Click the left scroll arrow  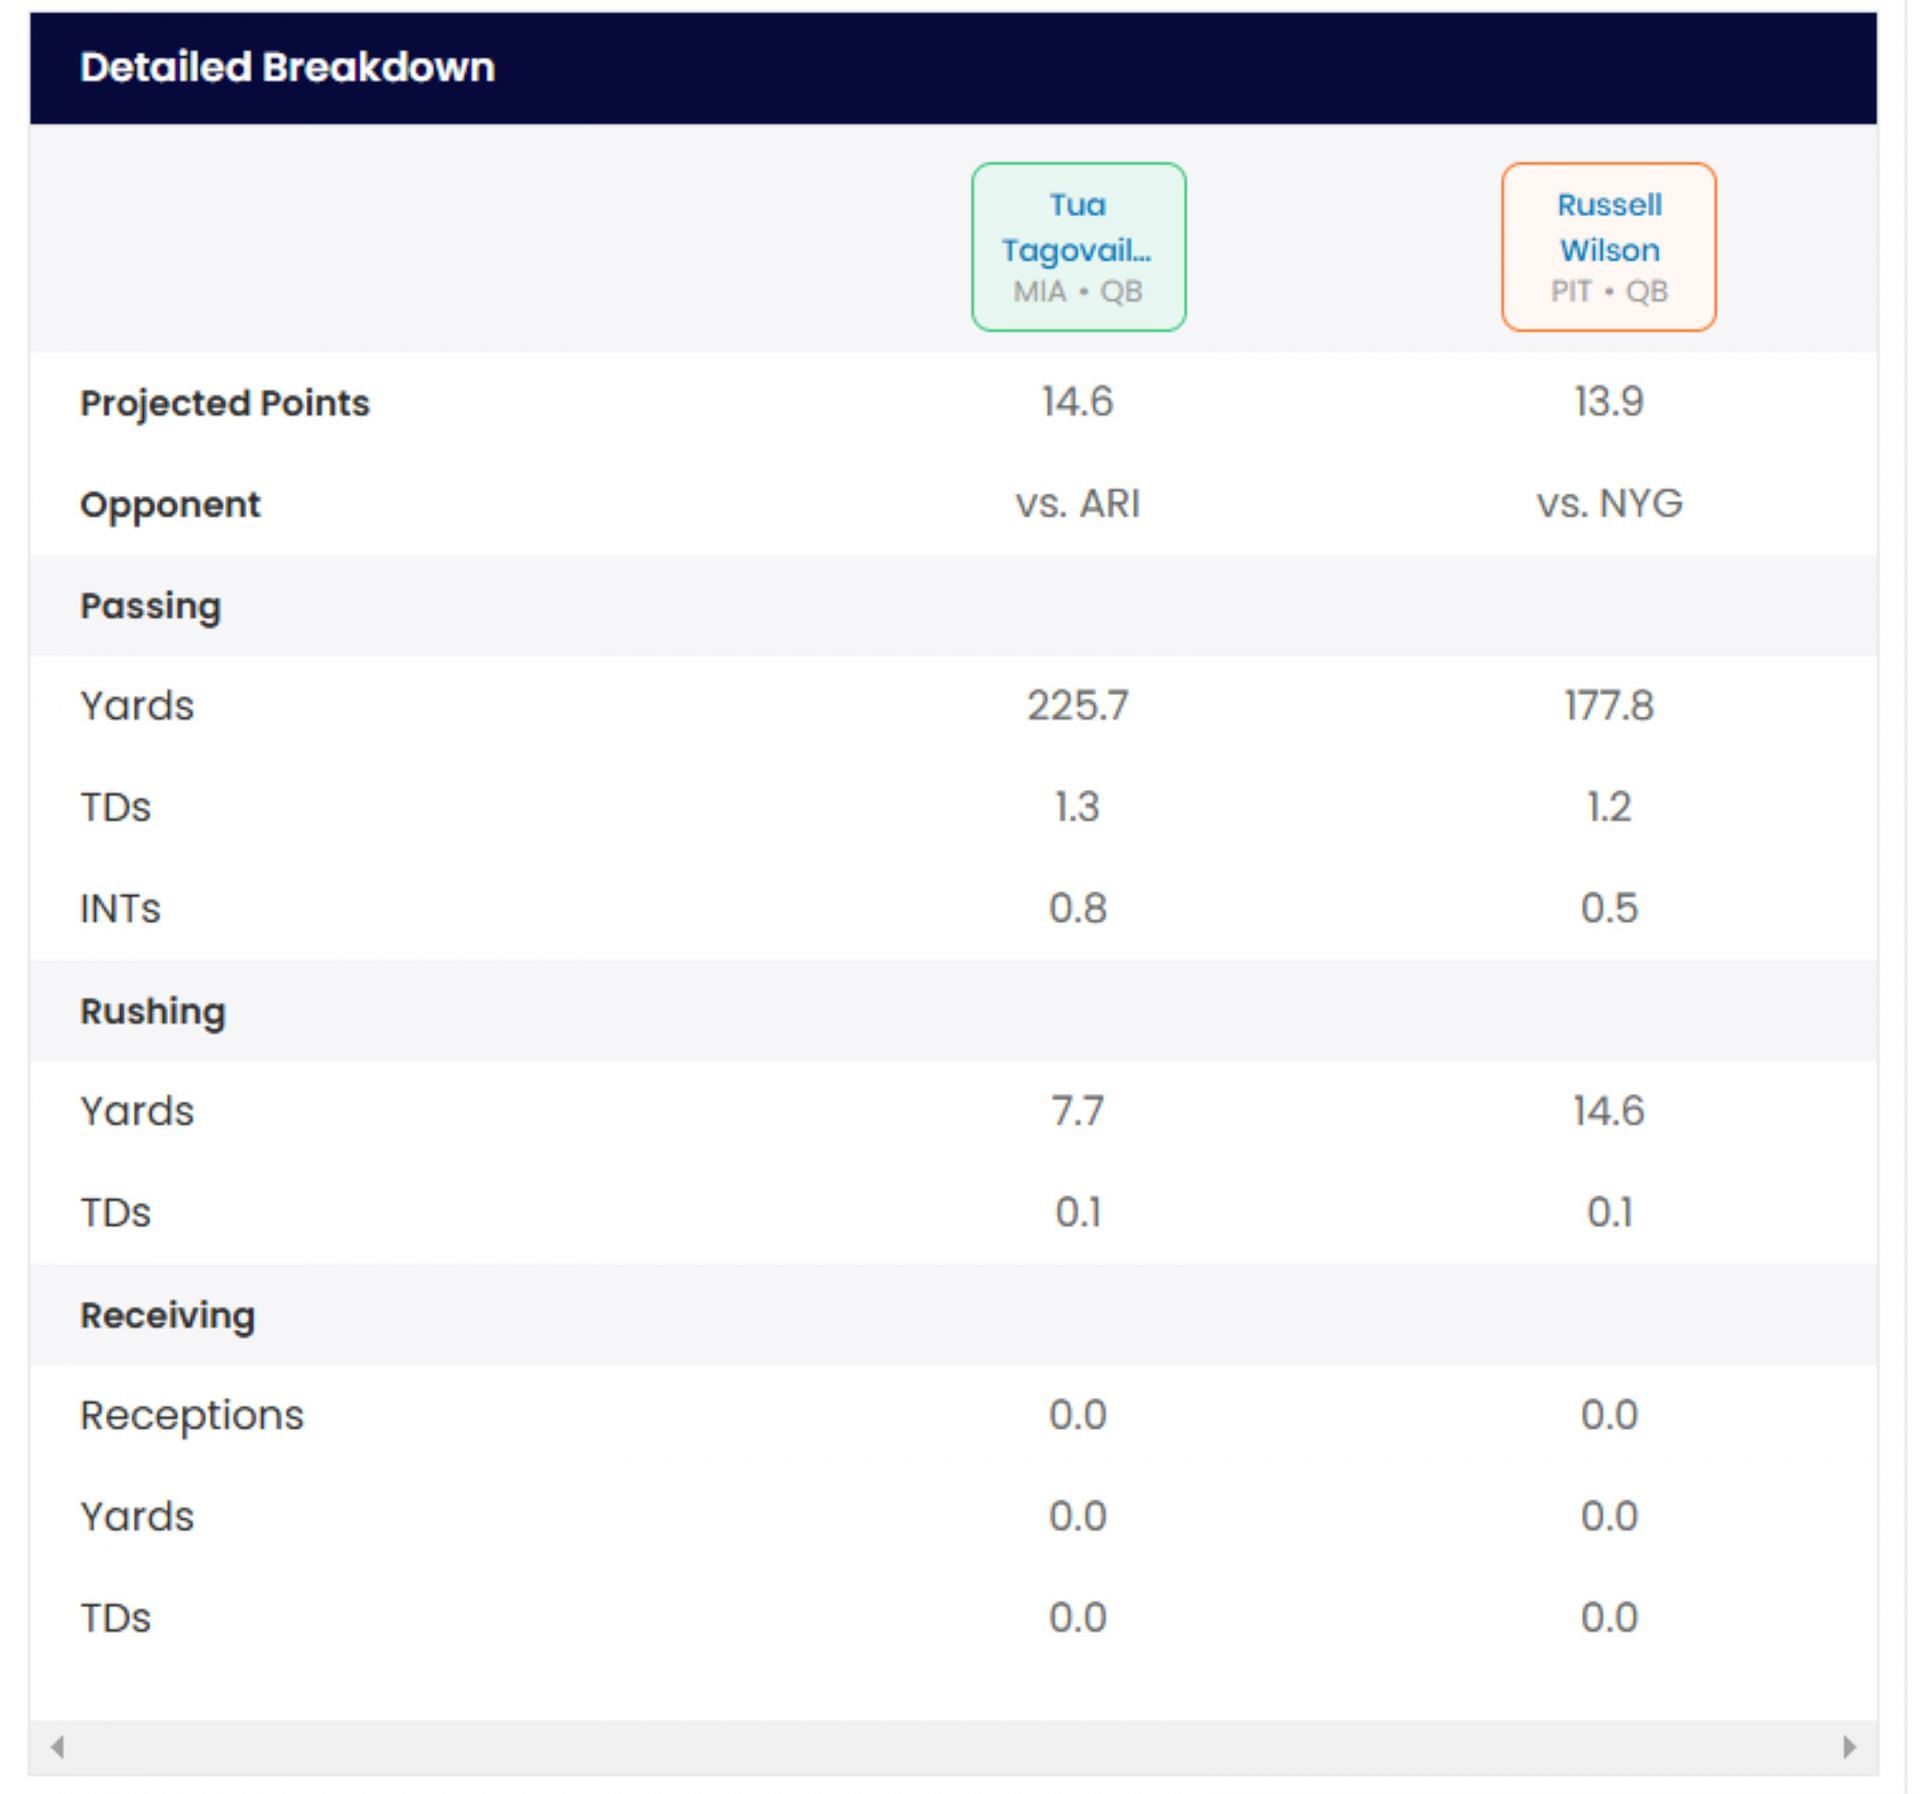tap(58, 1747)
